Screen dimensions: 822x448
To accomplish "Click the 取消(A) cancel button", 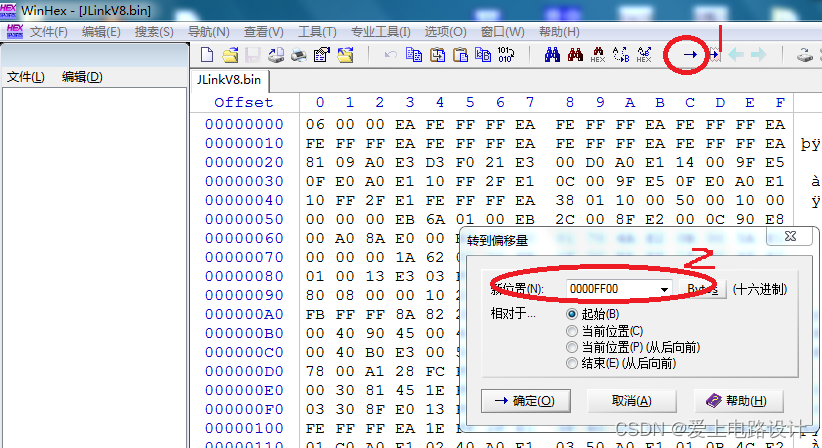I will point(632,401).
